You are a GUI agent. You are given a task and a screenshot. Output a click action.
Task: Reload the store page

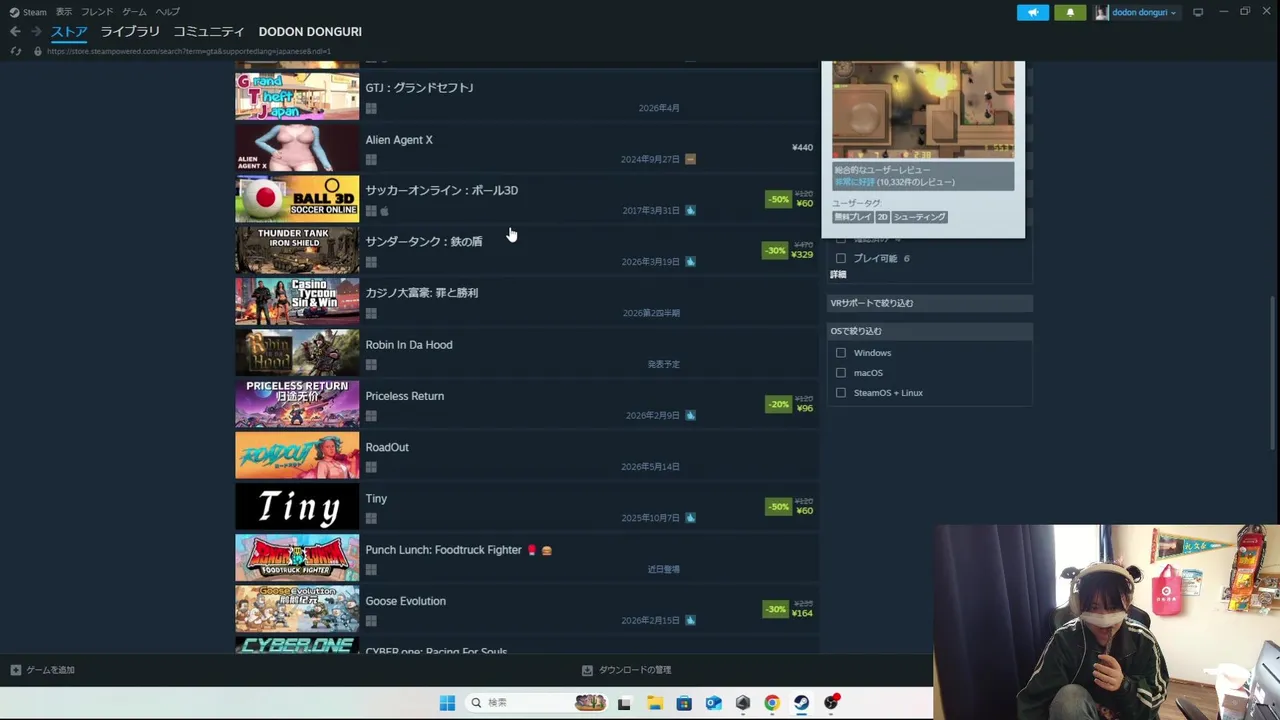click(x=15, y=51)
